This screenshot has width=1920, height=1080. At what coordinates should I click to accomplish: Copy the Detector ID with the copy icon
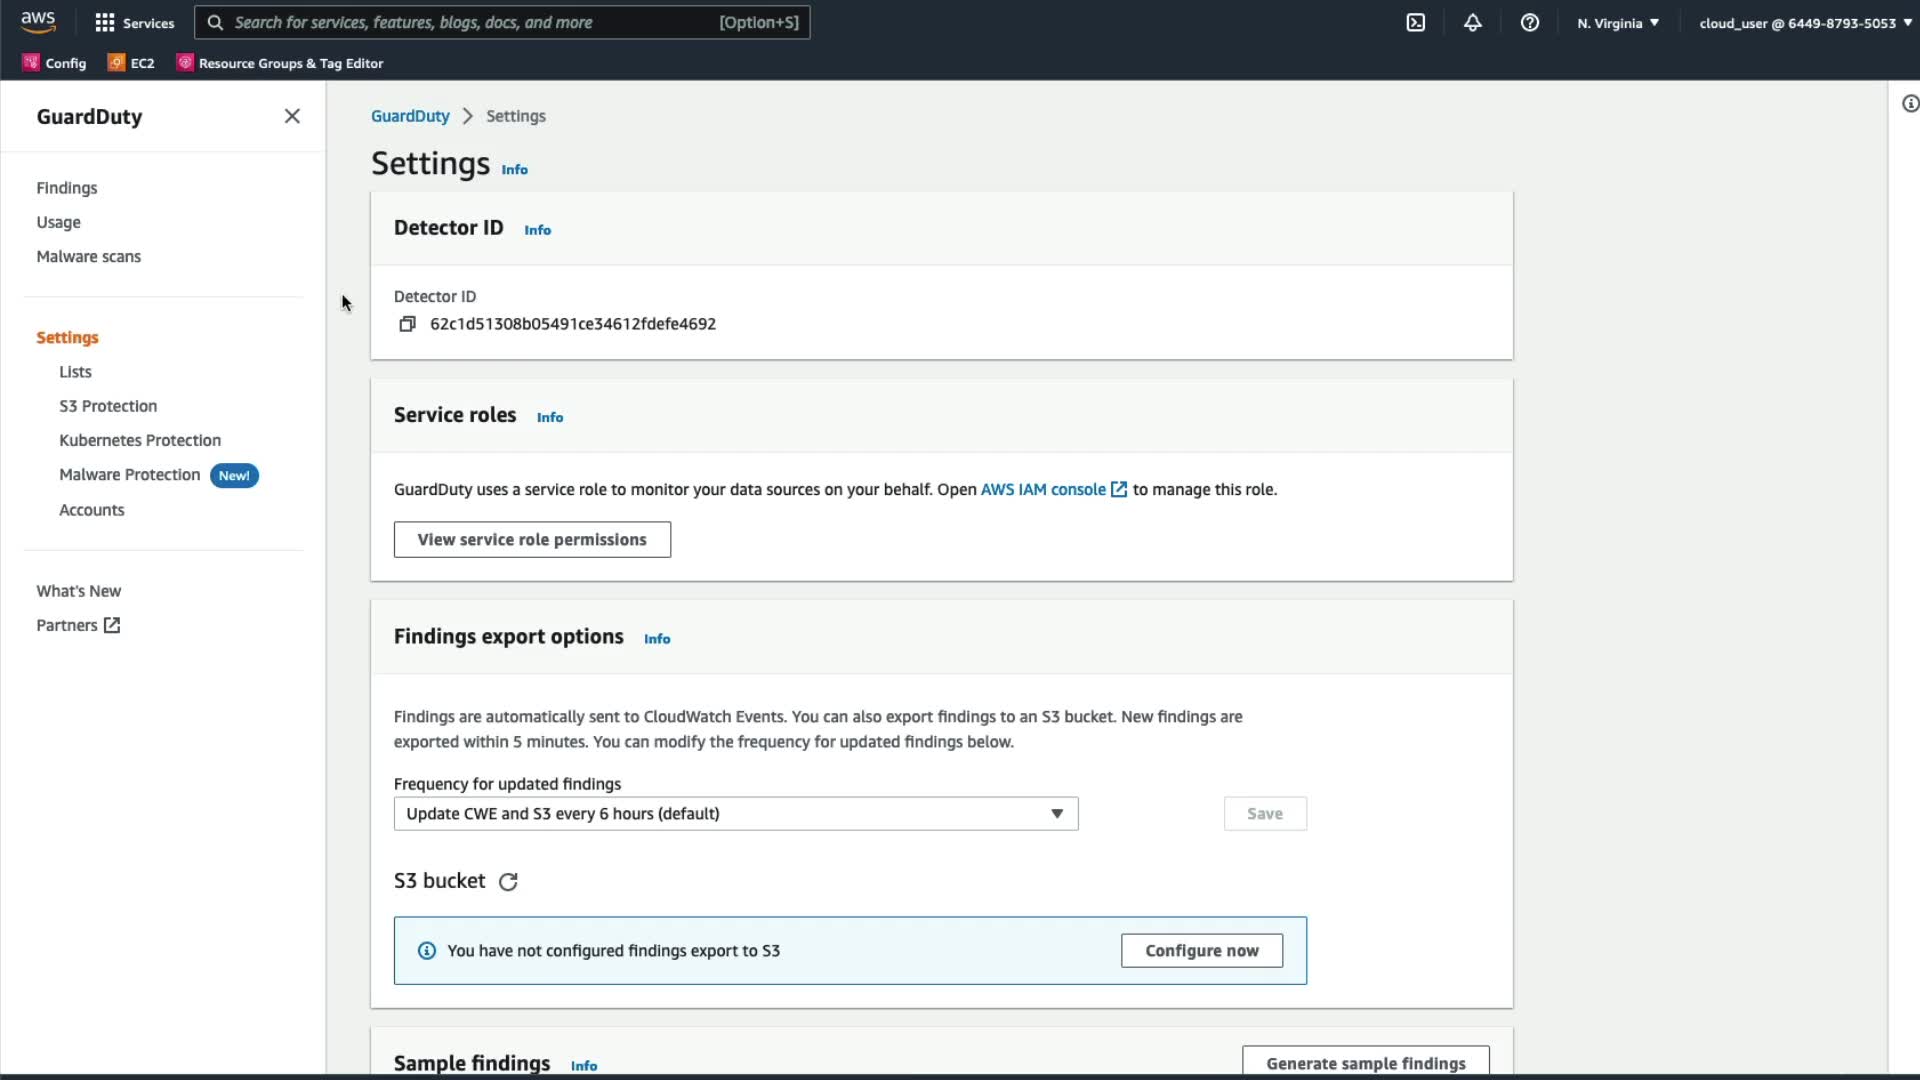point(407,324)
